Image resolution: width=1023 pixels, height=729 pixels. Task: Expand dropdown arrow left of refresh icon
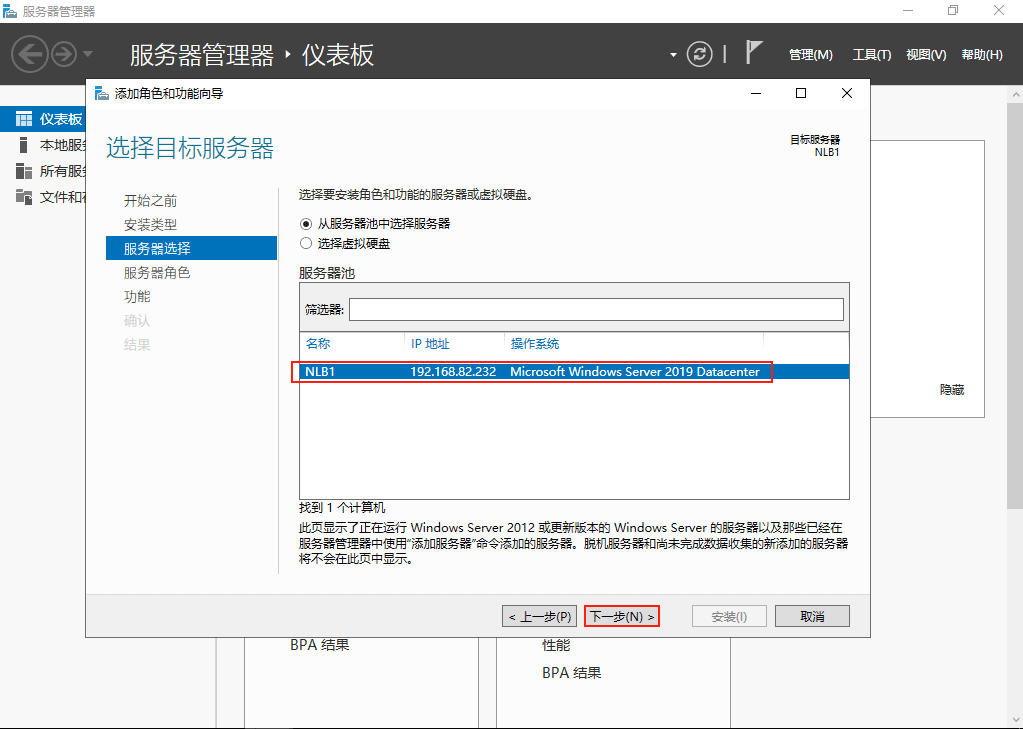point(673,54)
